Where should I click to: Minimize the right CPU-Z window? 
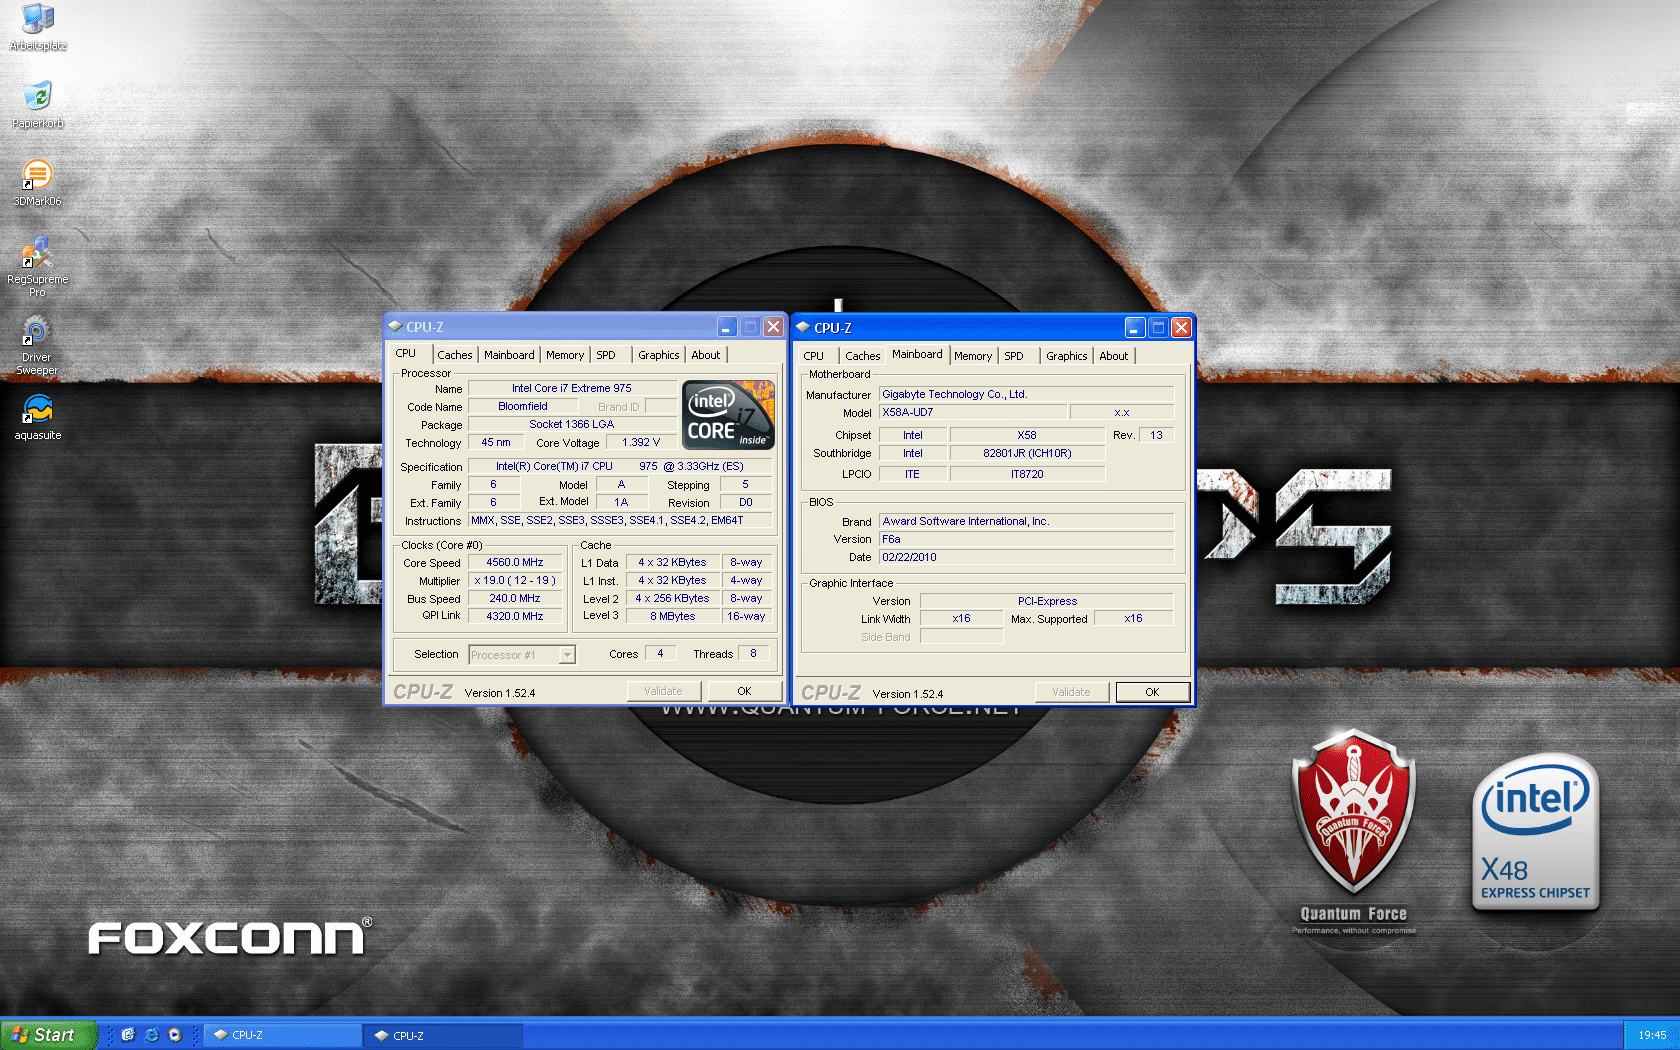click(1135, 328)
